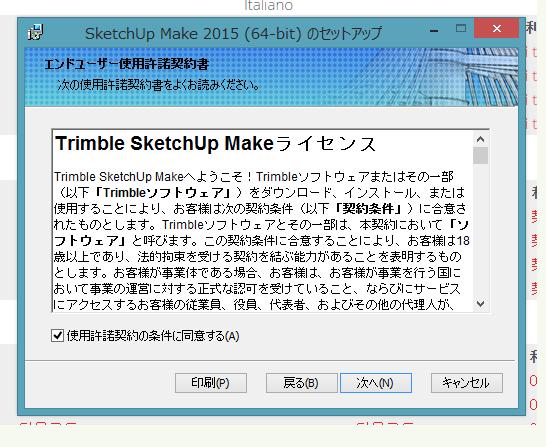Click the 次の使用許諾契約書をよくお読みください subtitle
546x447 pixels.
tap(158, 85)
